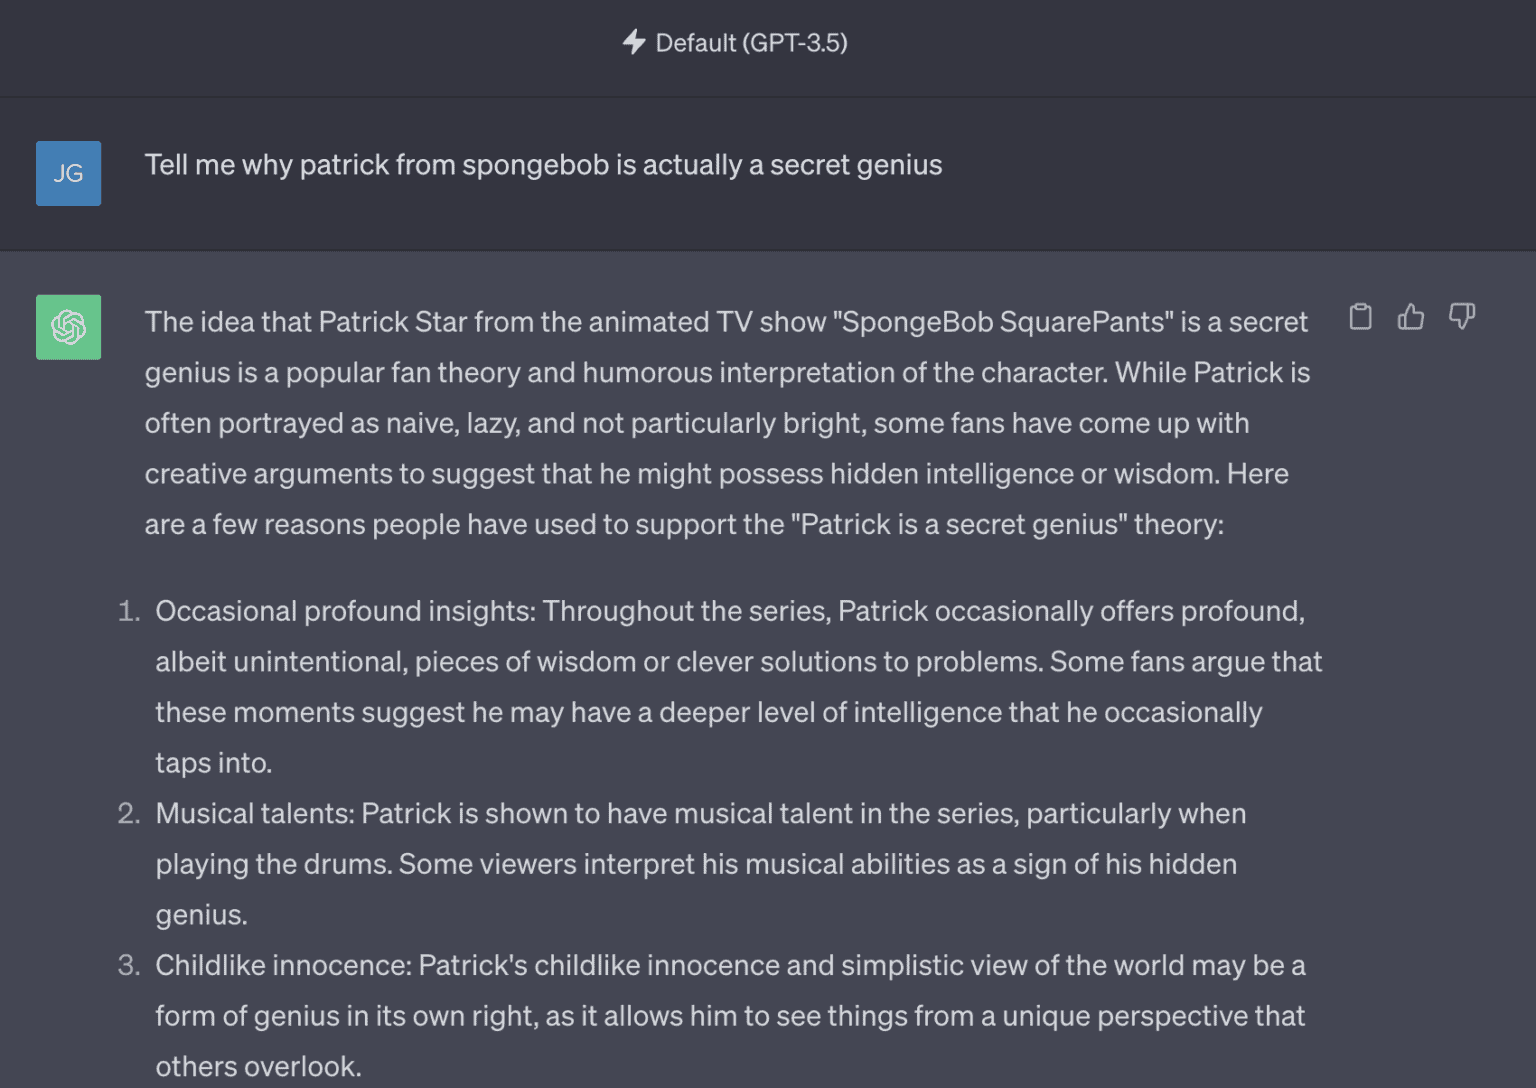Image resolution: width=1536 pixels, height=1088 pixels.
Task: Click the user prompt about Patrick
Action: 543,165
